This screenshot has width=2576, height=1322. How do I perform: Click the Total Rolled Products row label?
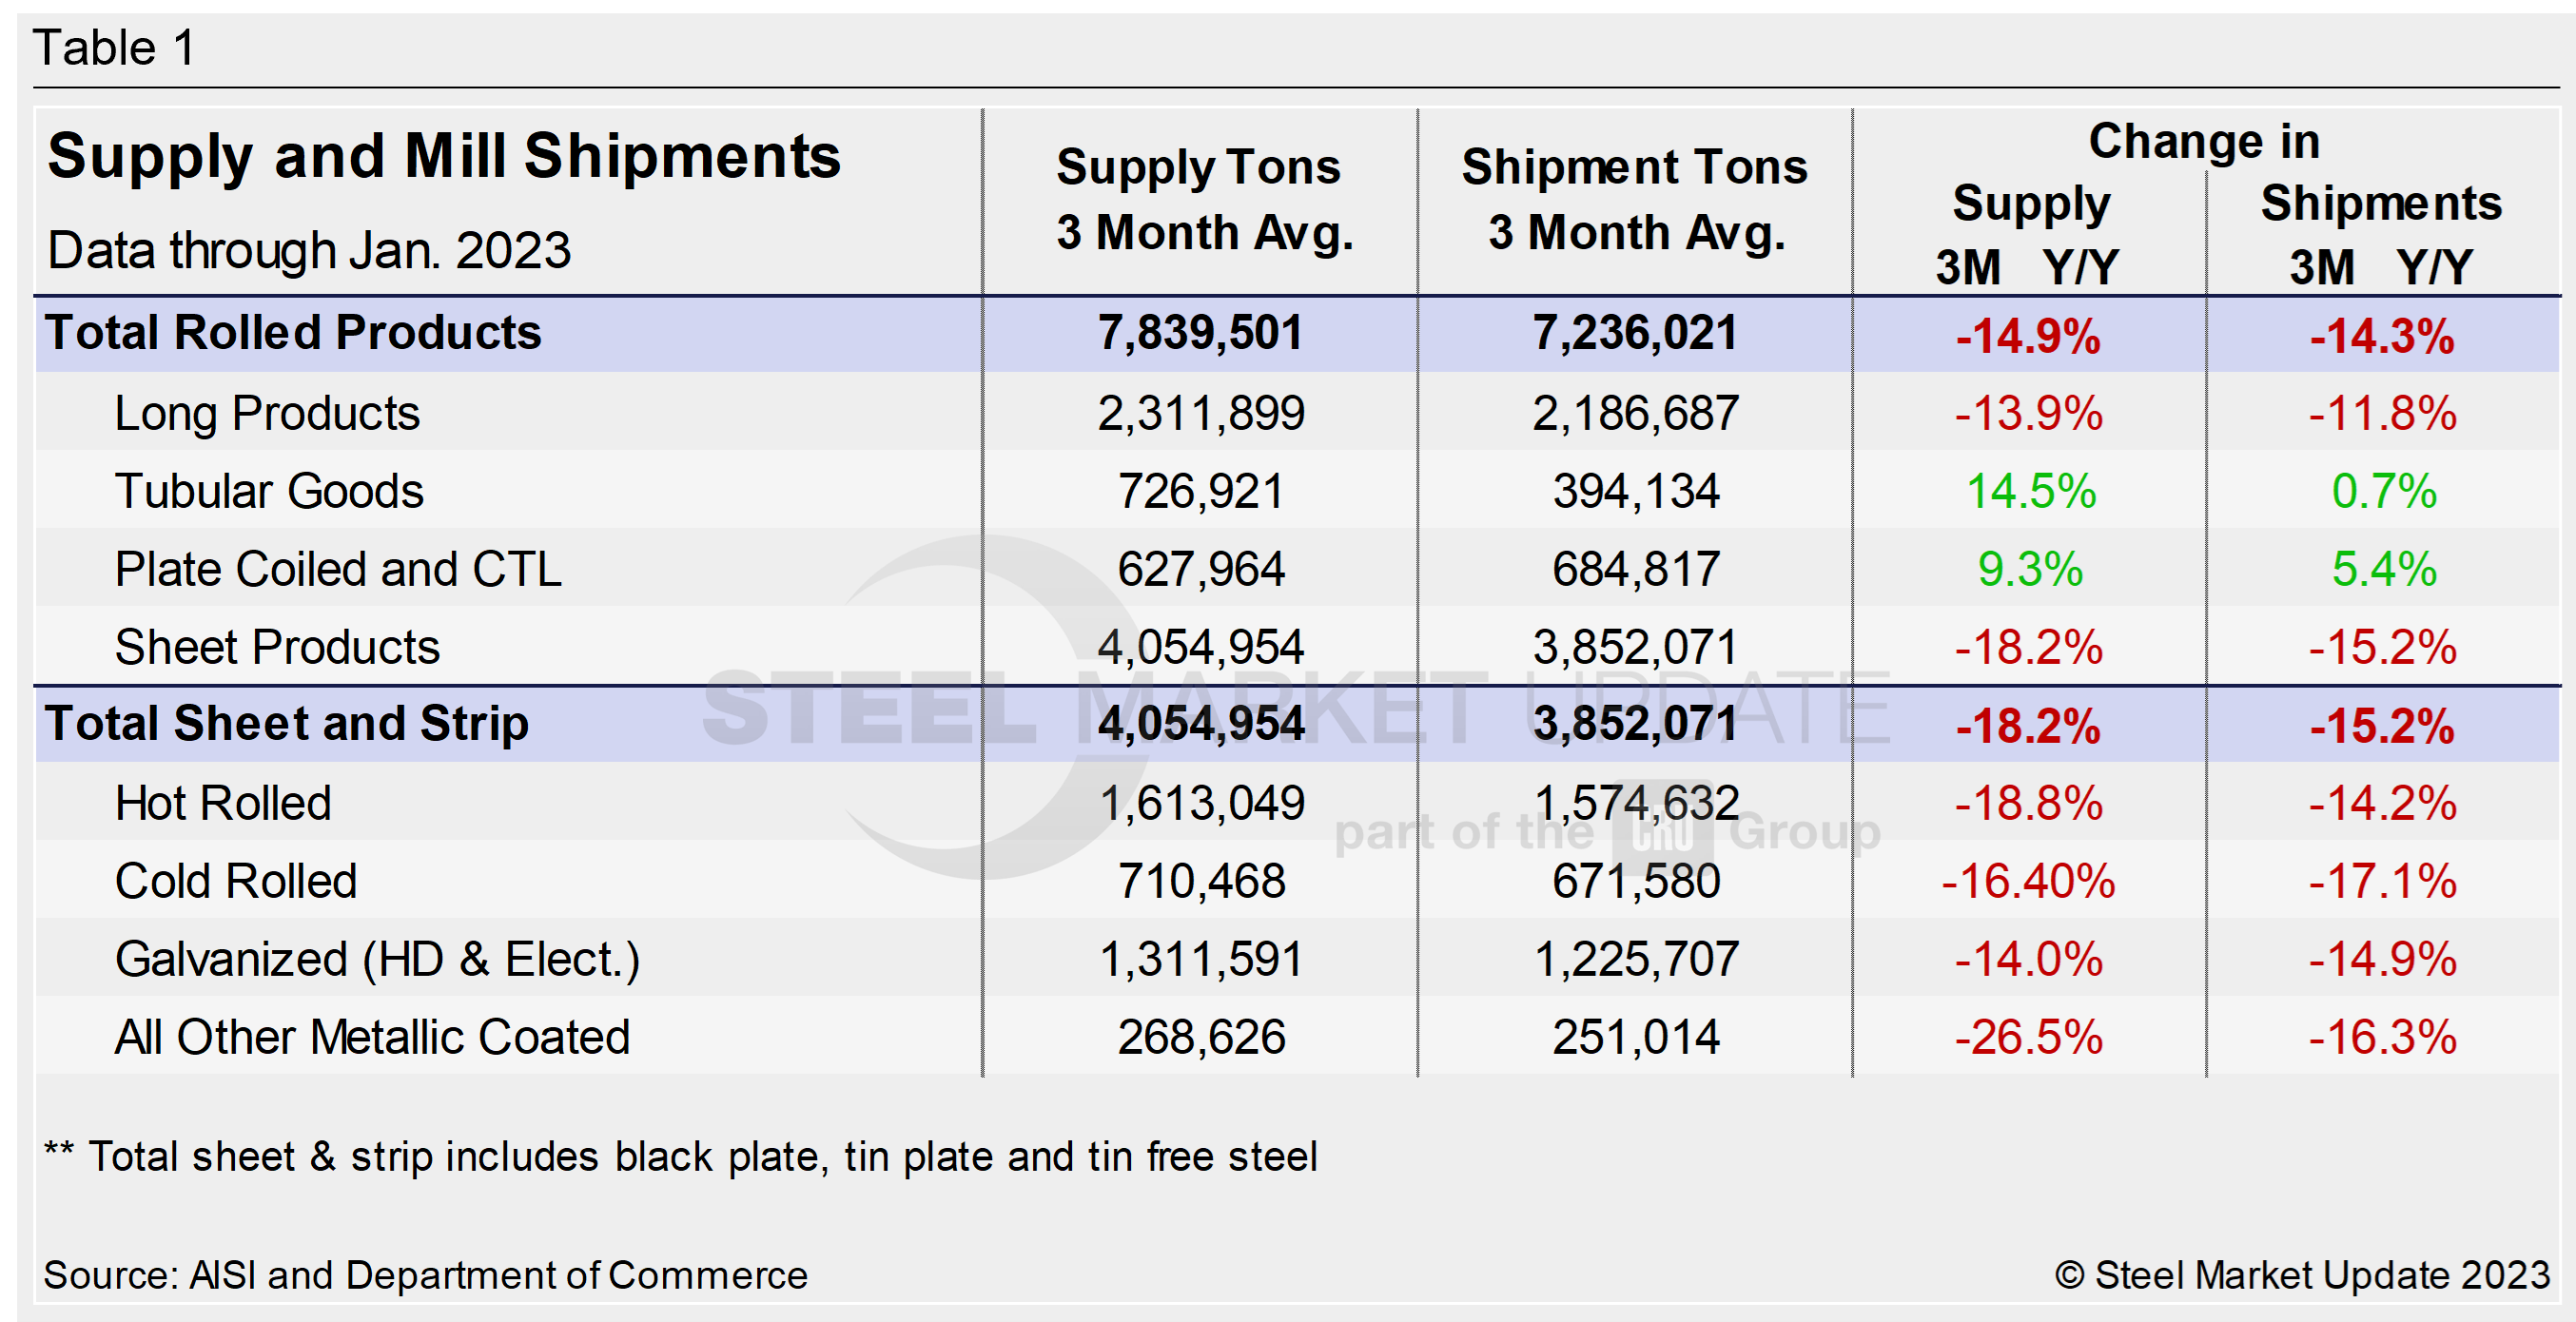[292, 333]
